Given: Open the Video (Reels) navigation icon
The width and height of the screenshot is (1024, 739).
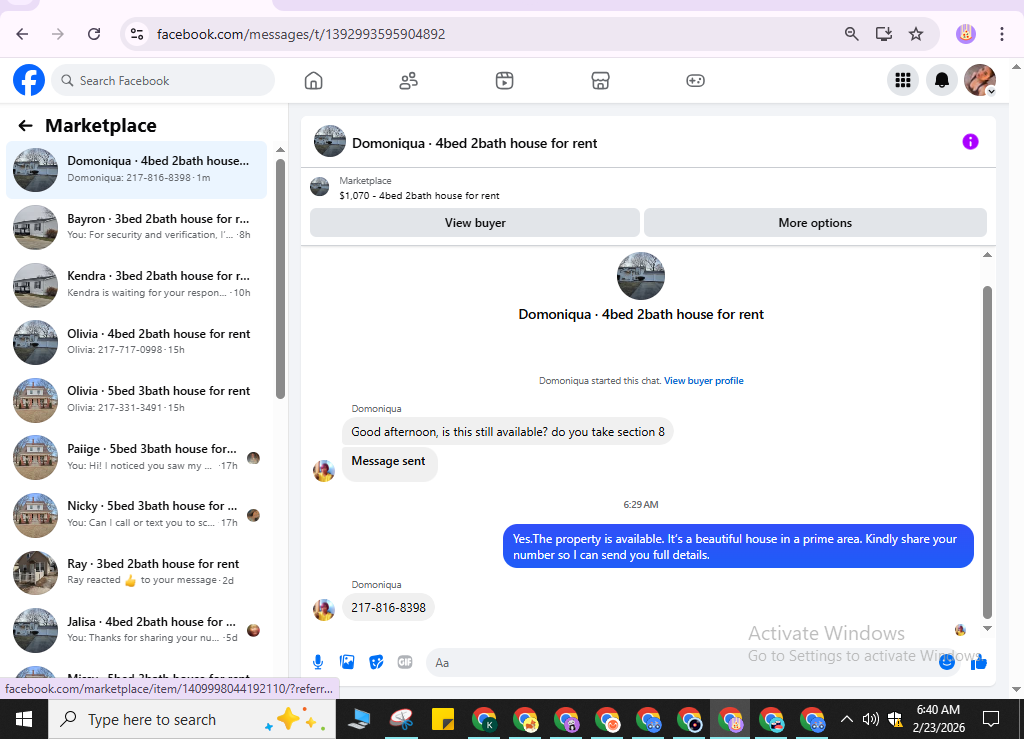Looking at the screenshot, I should (504, 81).
